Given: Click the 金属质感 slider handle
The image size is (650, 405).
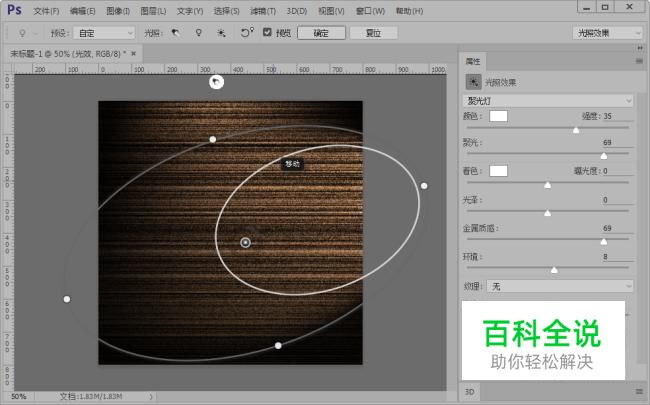Looking at the screenshot, I should pos(604,242).
